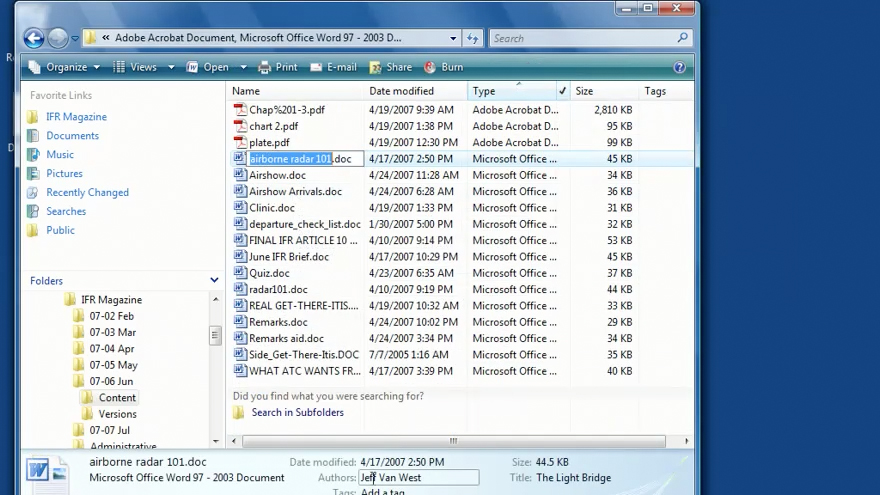The width and height of the screenshot is (880, 495).
Task: Click the Share toolbar button
Action: tap(391, 67)
